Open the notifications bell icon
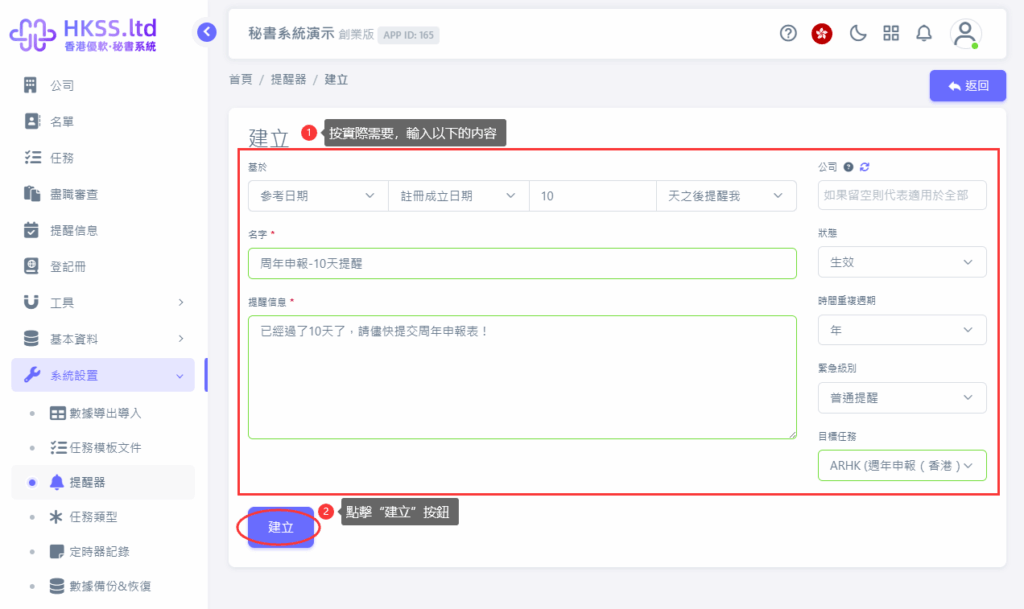The image size is (1024, 609). [924, 33]
